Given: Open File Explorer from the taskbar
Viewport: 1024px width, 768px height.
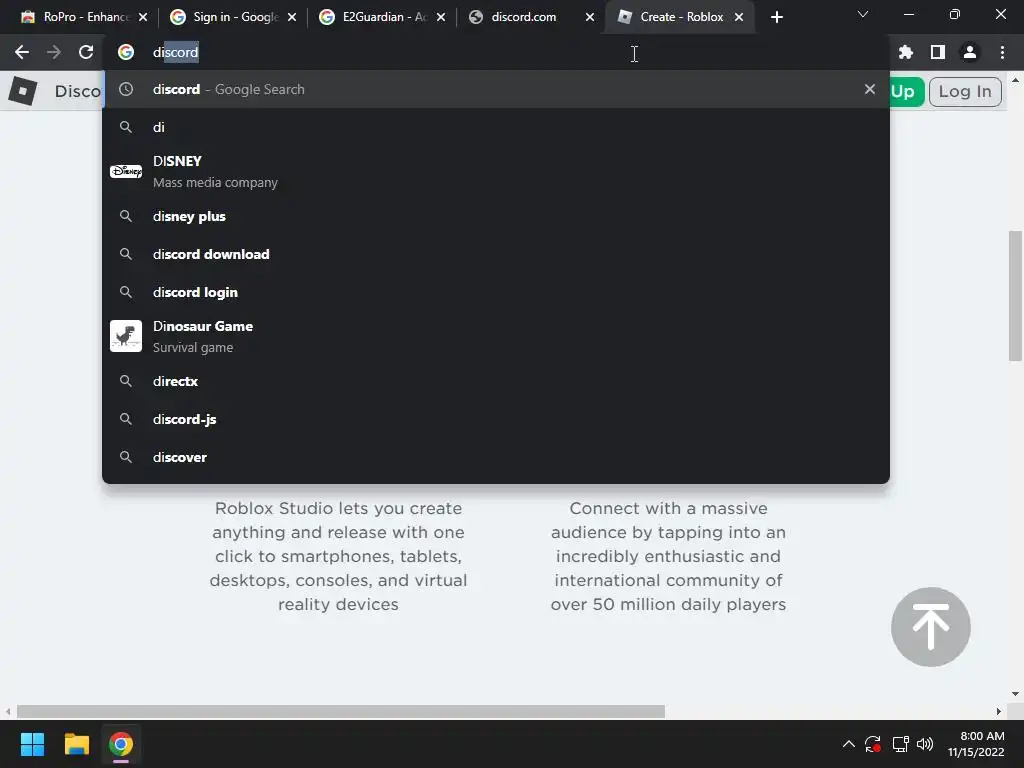Looking at the screenshot, I should tap(76, 744).
